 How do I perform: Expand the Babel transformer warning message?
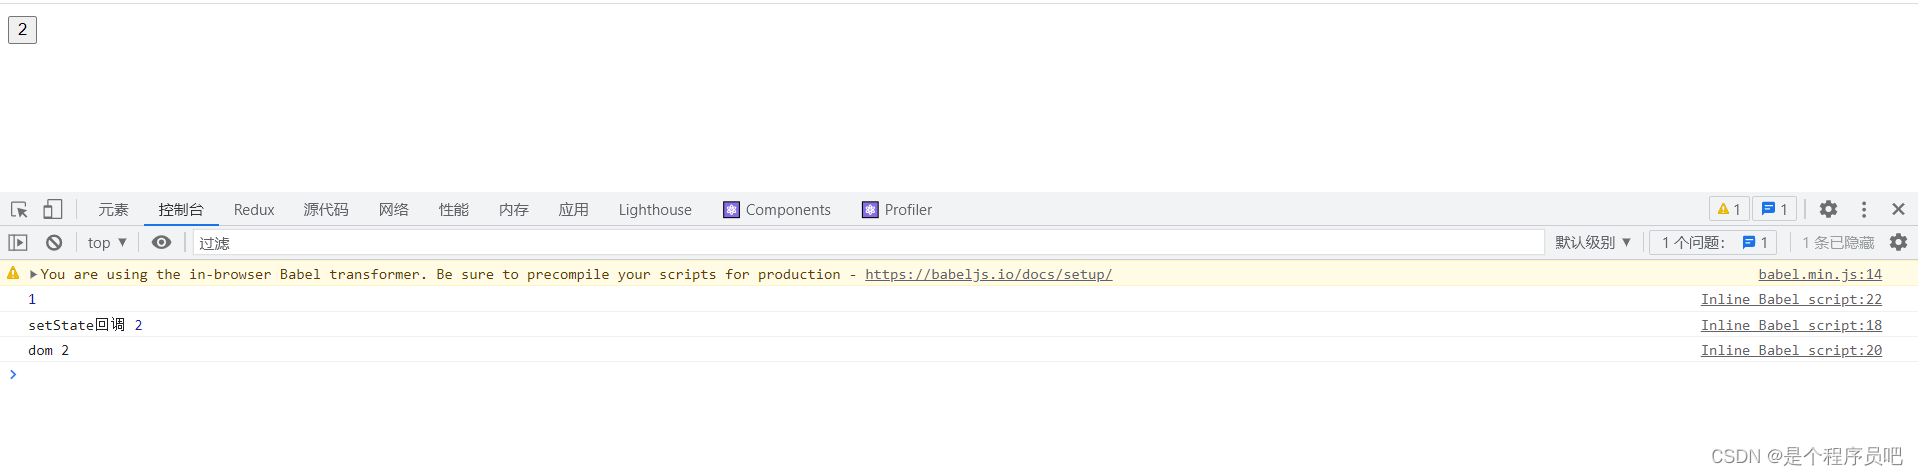coord(33,274)
